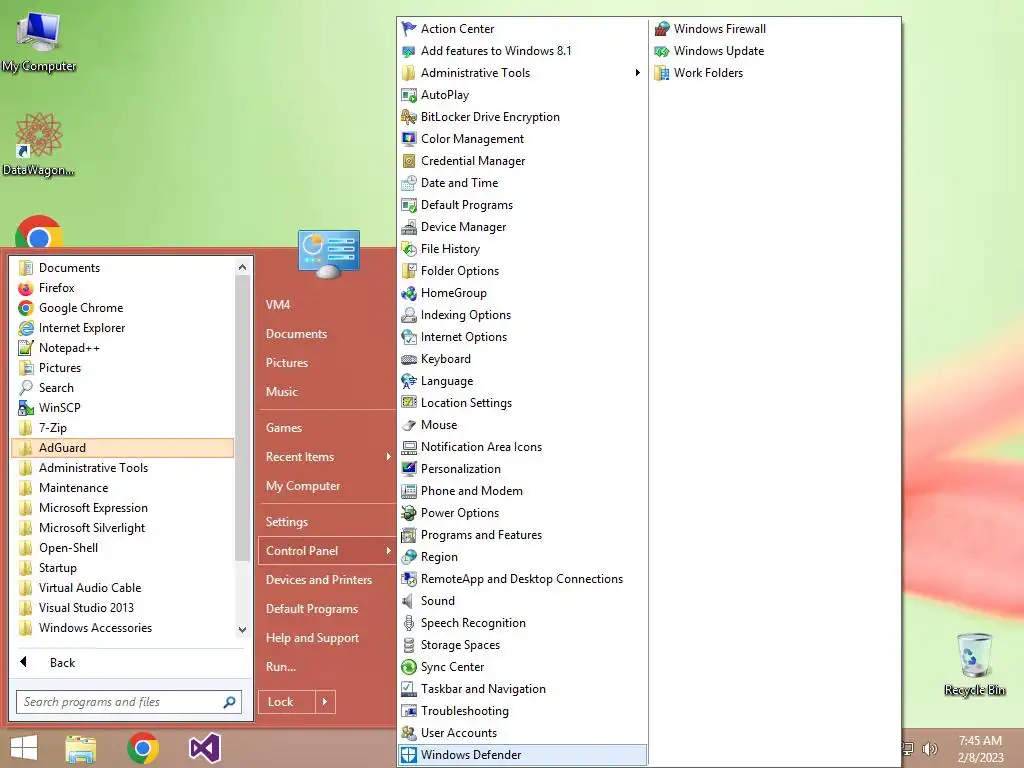Expand the Microsoft Silverlight folder
The width and height of the screenshot is (1024, 768).
(123, 528)
